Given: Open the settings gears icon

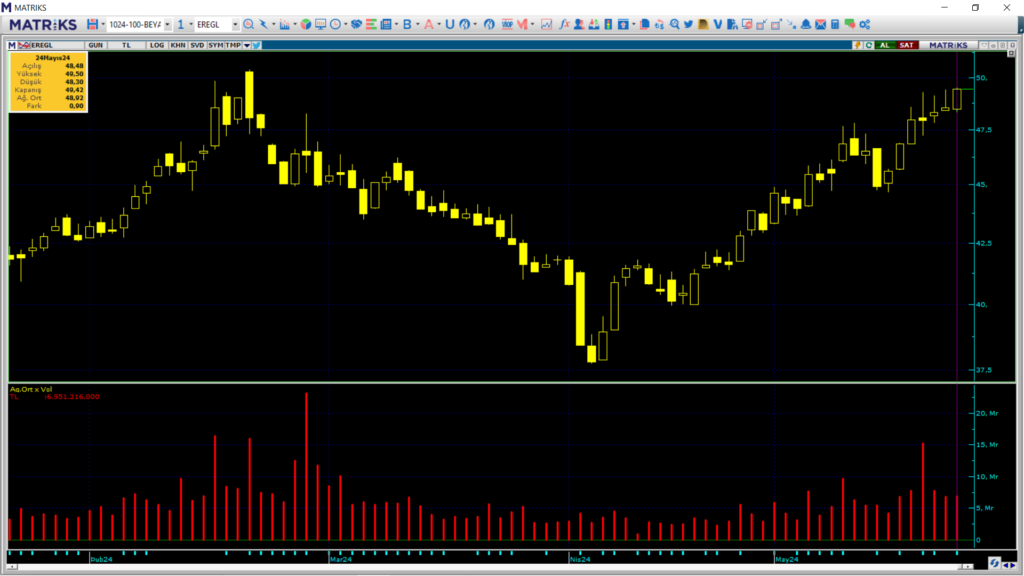Looking at the screenshot, I should pyautogui.click(x=864, y=24).
